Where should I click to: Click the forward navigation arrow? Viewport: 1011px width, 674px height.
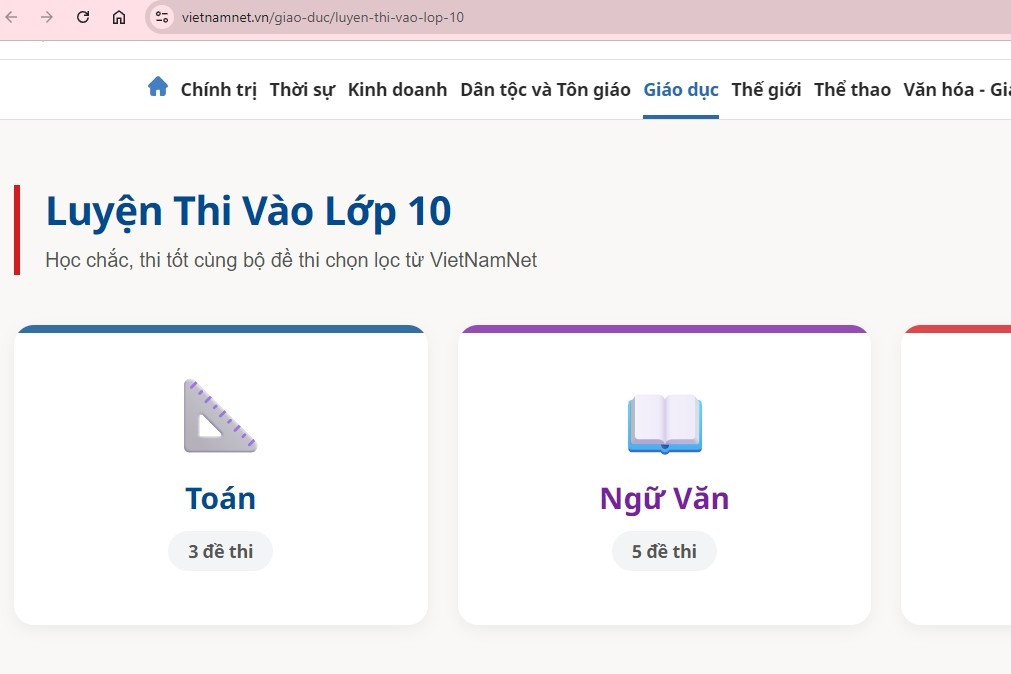[47, 17]
